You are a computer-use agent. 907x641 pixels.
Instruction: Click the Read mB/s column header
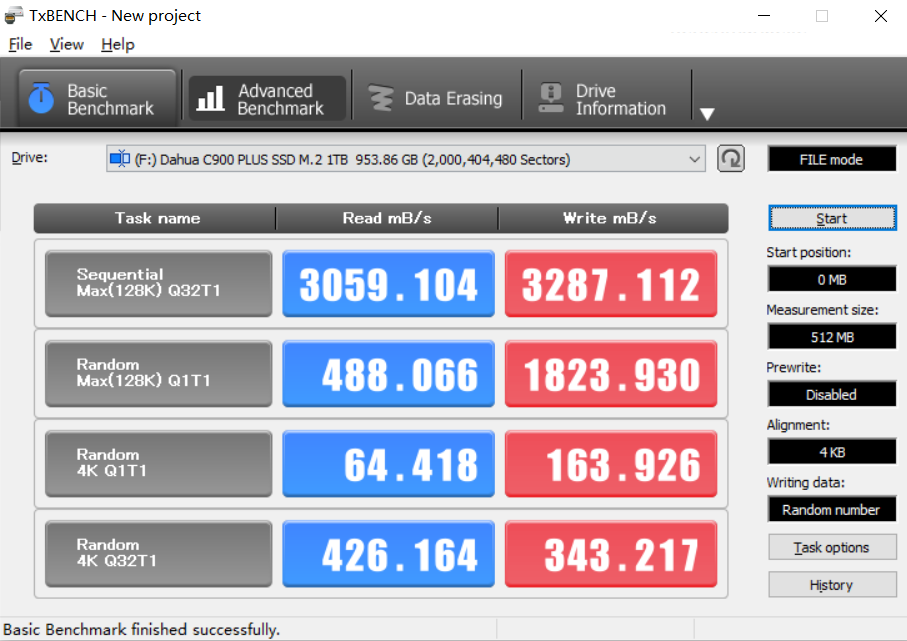click(x=387, y=218)
